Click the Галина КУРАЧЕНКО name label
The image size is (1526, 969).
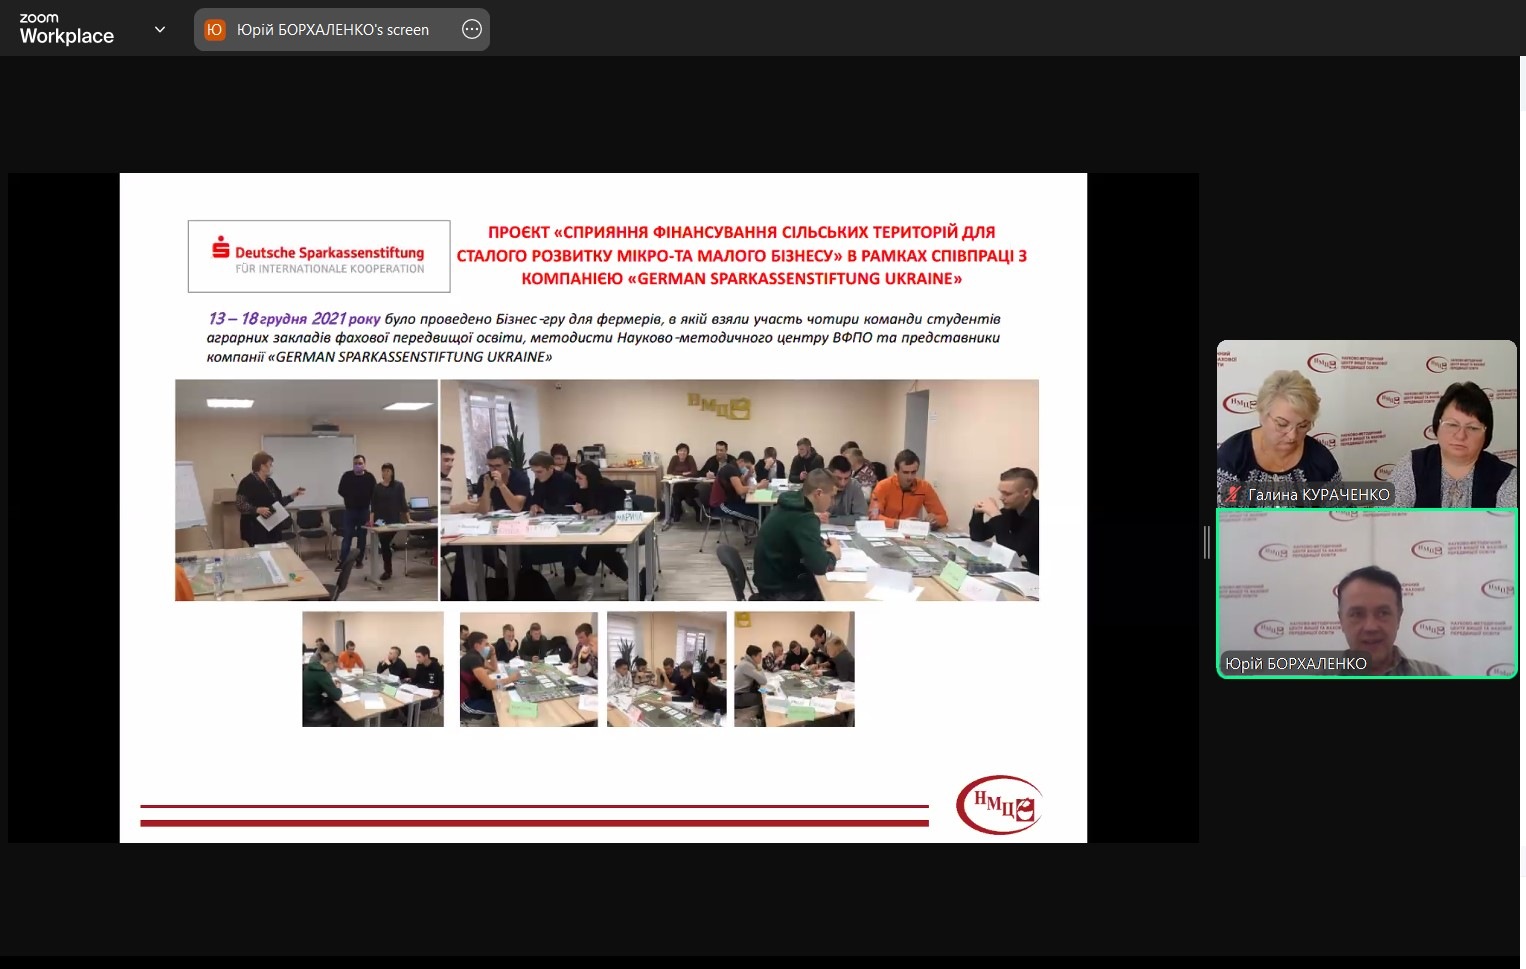(1318, 494)
